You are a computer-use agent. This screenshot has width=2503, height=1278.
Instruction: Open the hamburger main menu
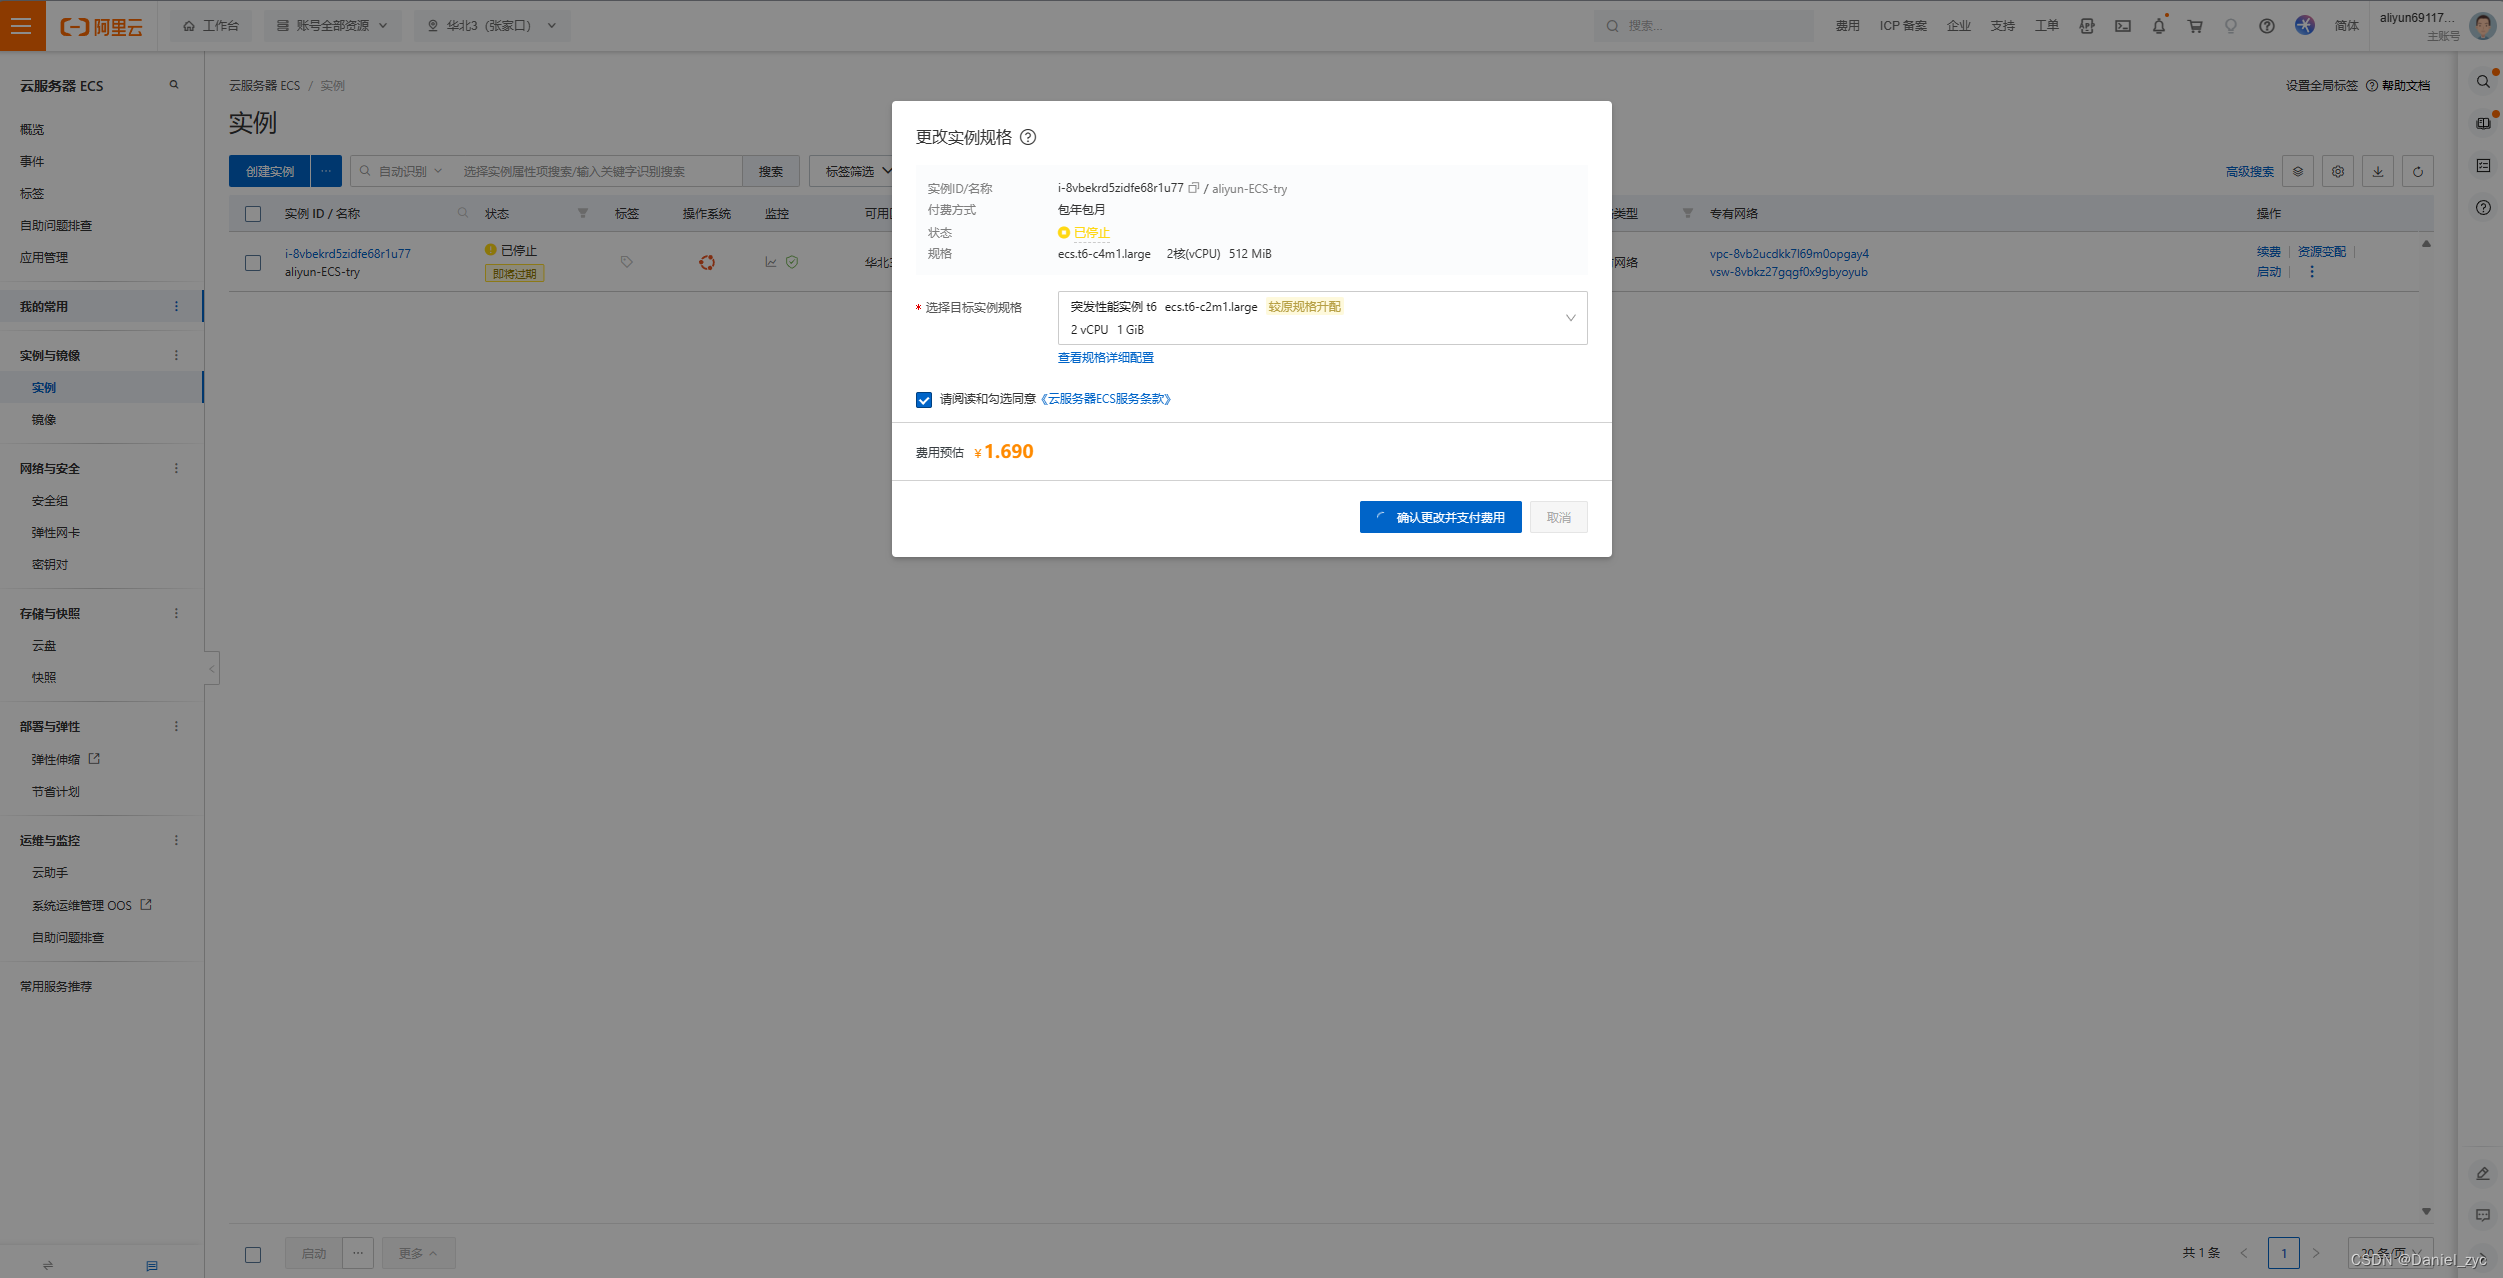[22, 26]
